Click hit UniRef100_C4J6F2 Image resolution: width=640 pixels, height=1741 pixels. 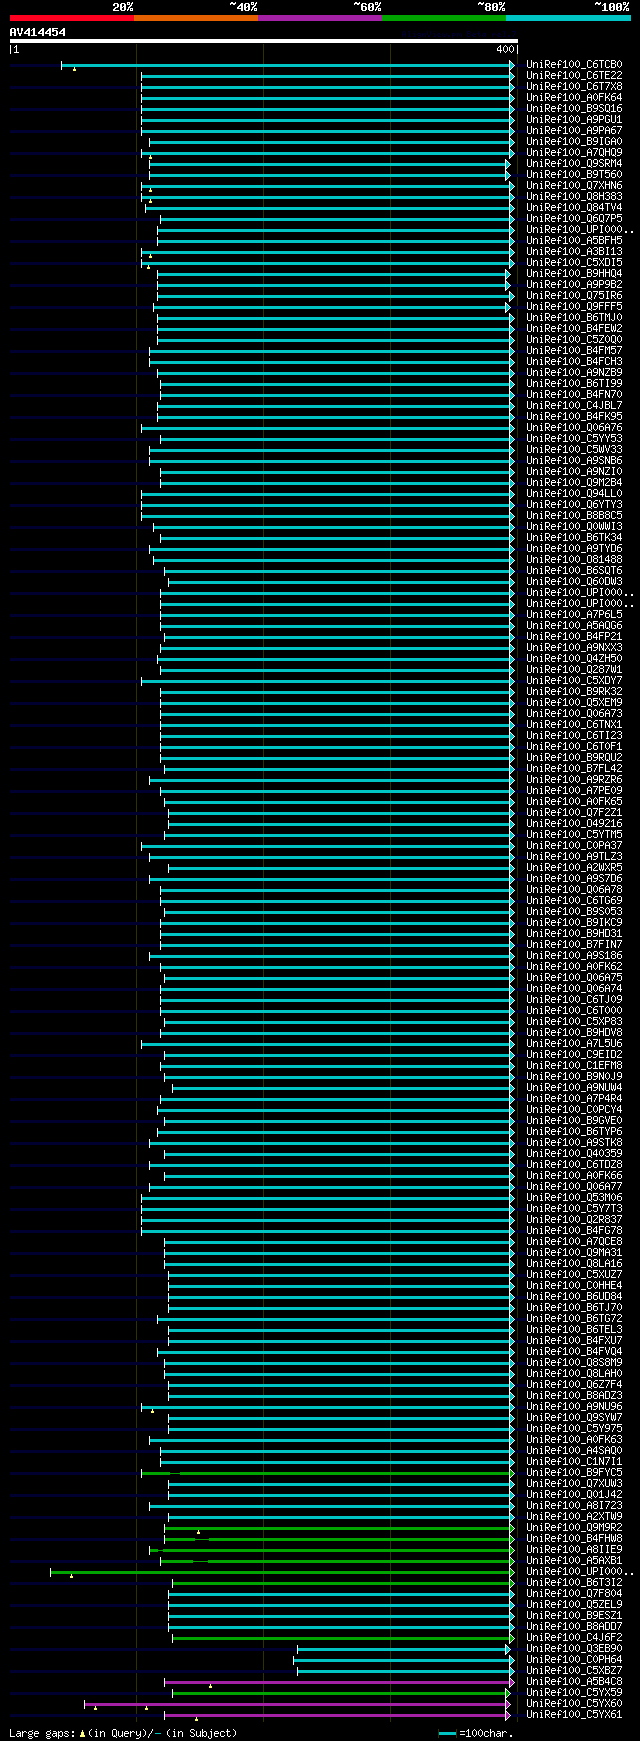tap(574, 1638)
